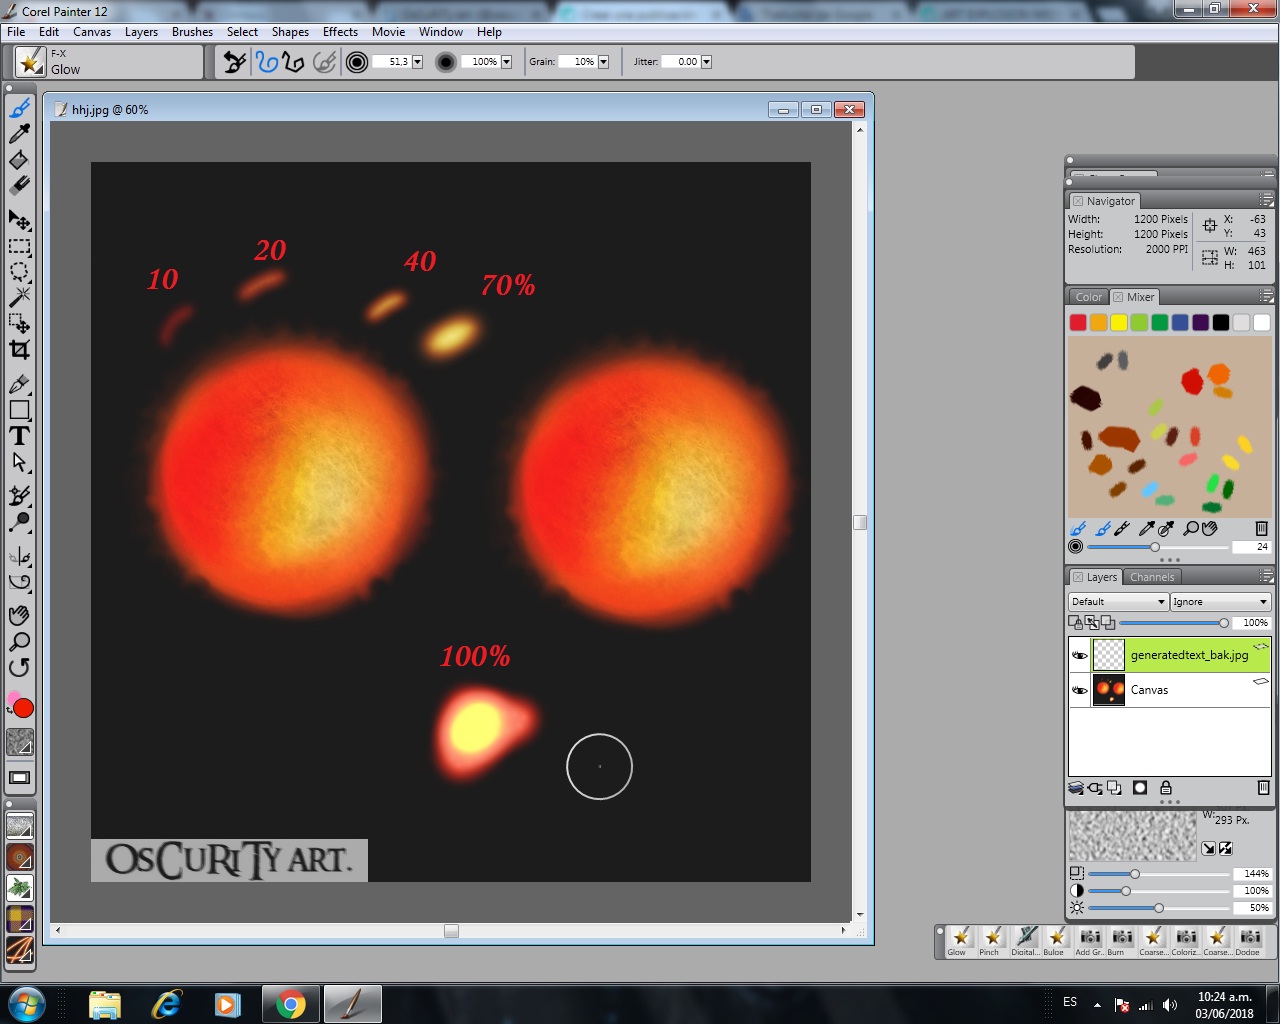Click the Bulge palette button

point(1055,941)
